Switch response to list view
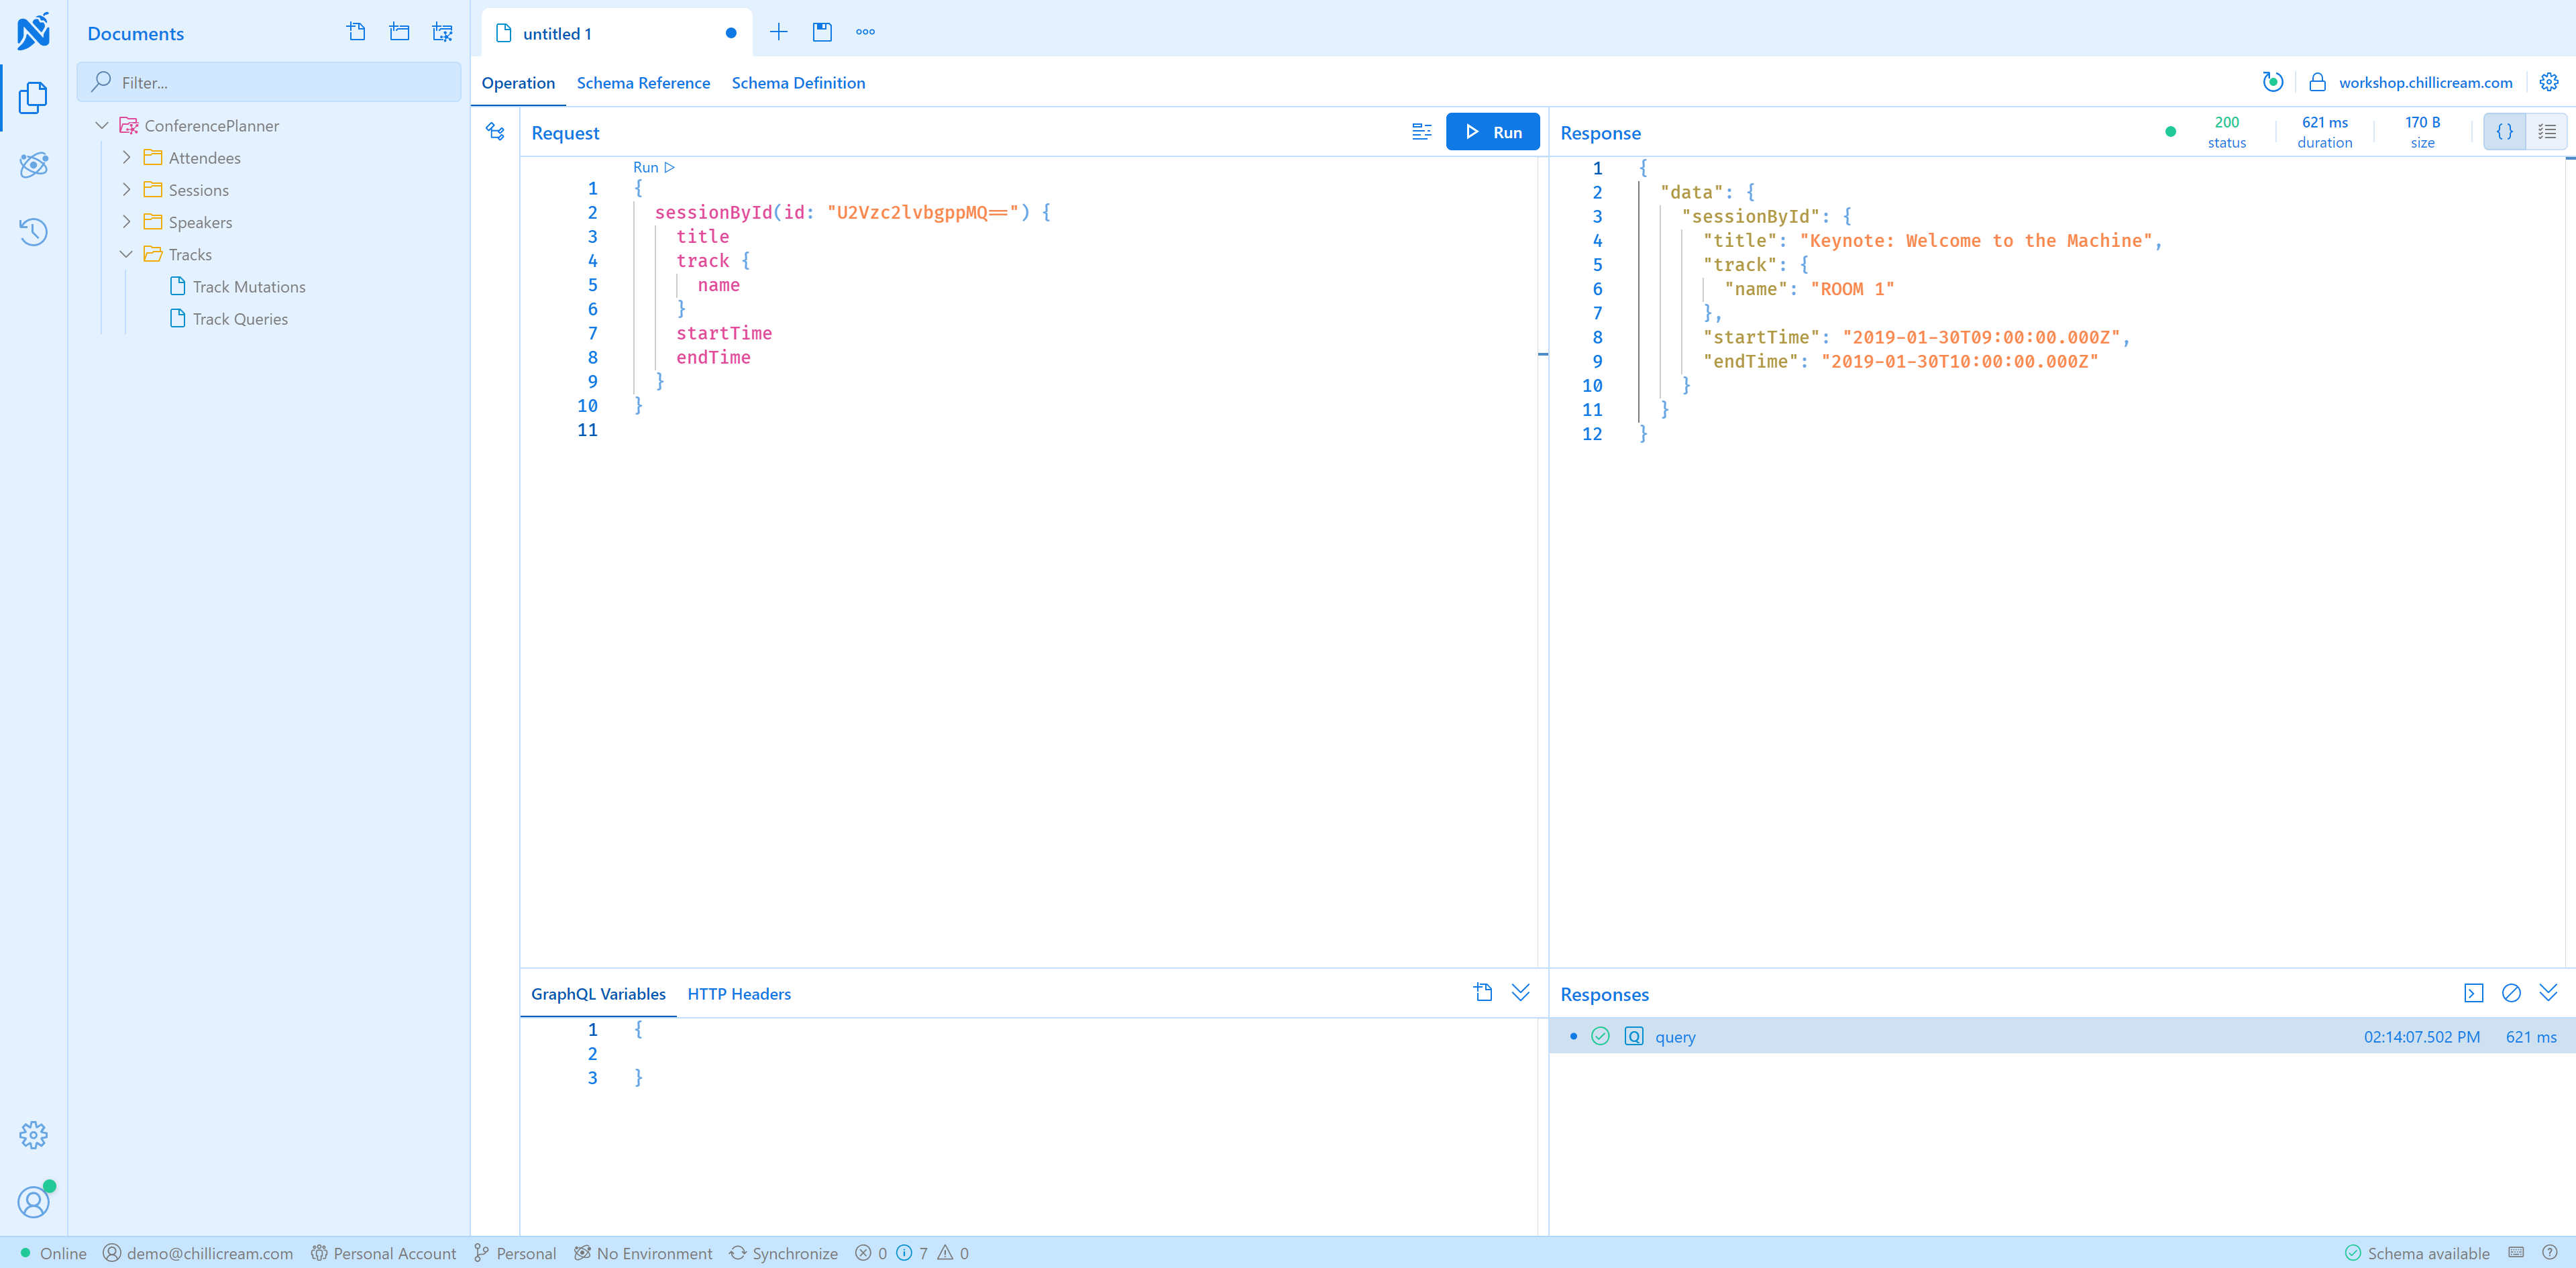 point(2546,132)
